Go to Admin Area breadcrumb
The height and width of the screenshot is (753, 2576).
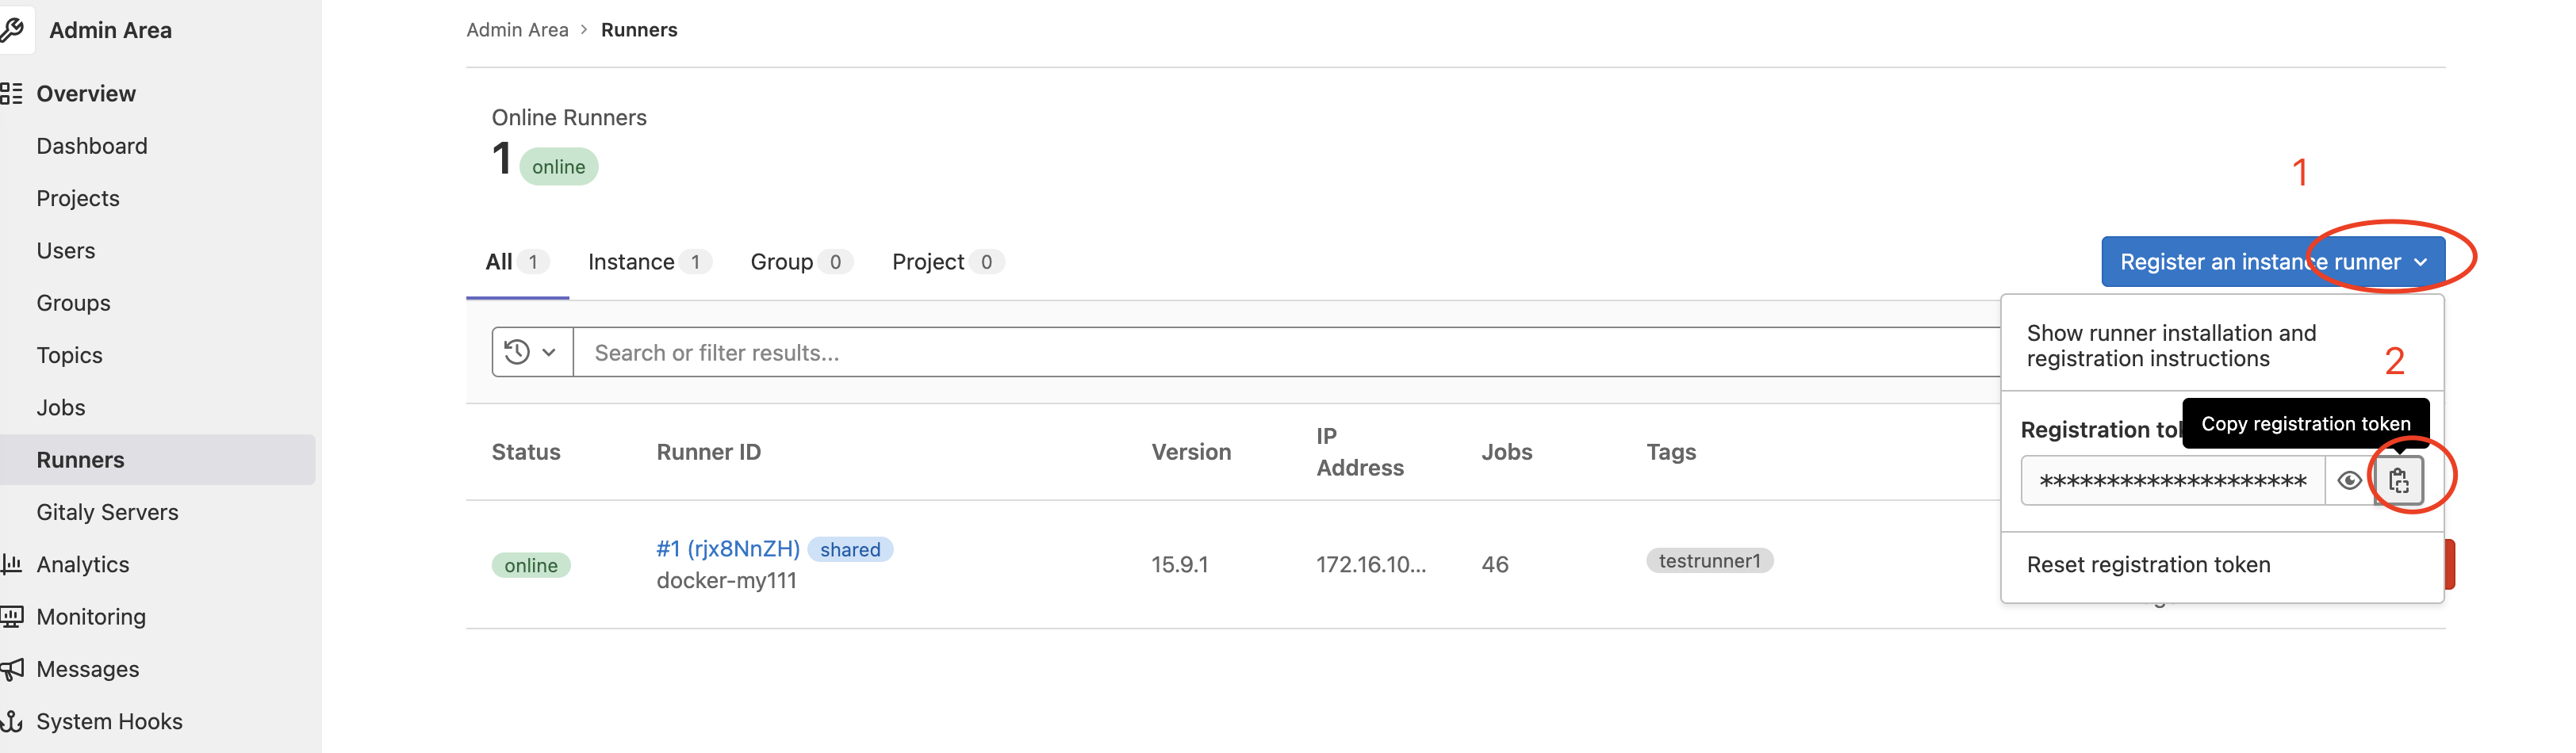517,30
